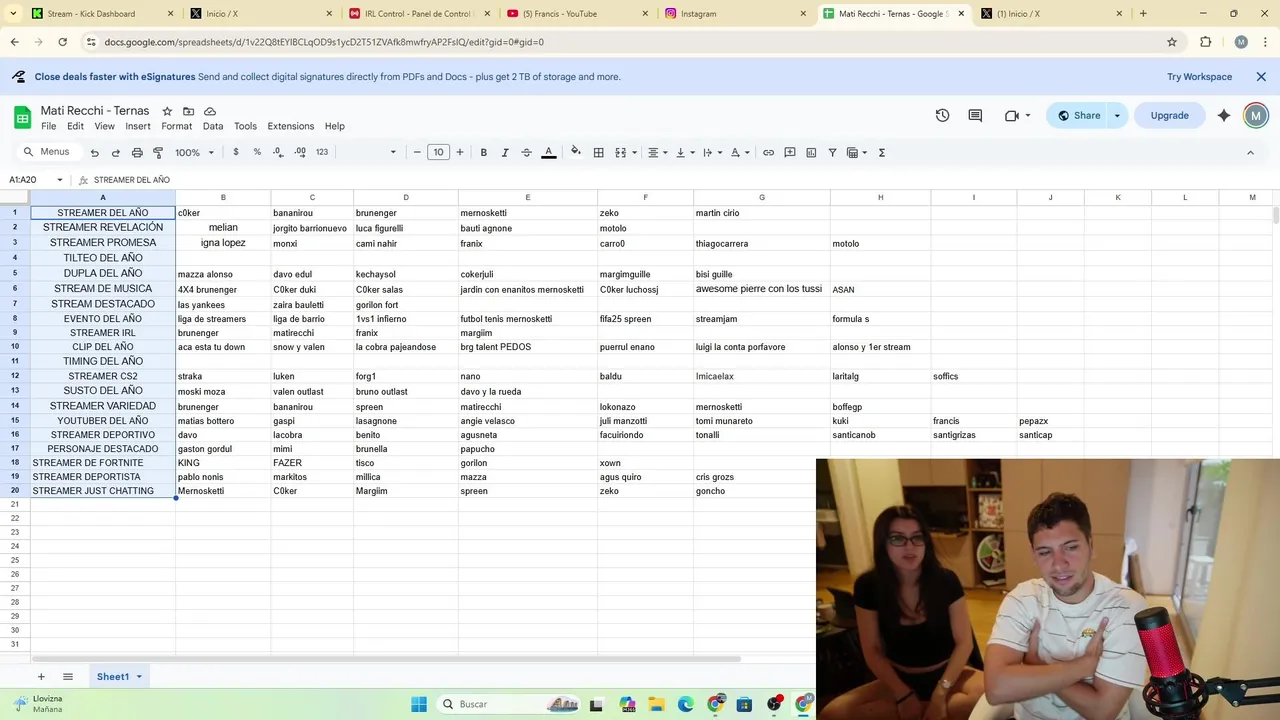This screenshot has width=1280, height=720.
Task: Open the File menu
Action: tap(48, 126)
